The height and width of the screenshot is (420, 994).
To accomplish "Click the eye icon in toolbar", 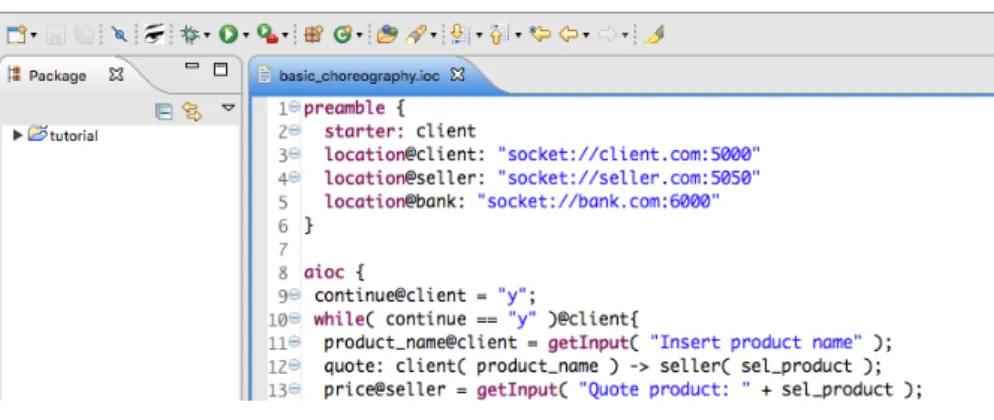I will click(x=153, y=34).
